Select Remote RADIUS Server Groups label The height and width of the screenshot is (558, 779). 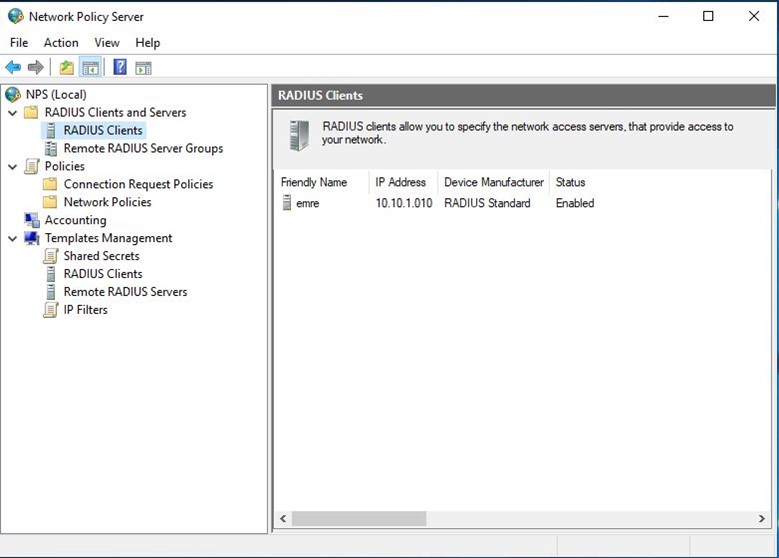143,148
